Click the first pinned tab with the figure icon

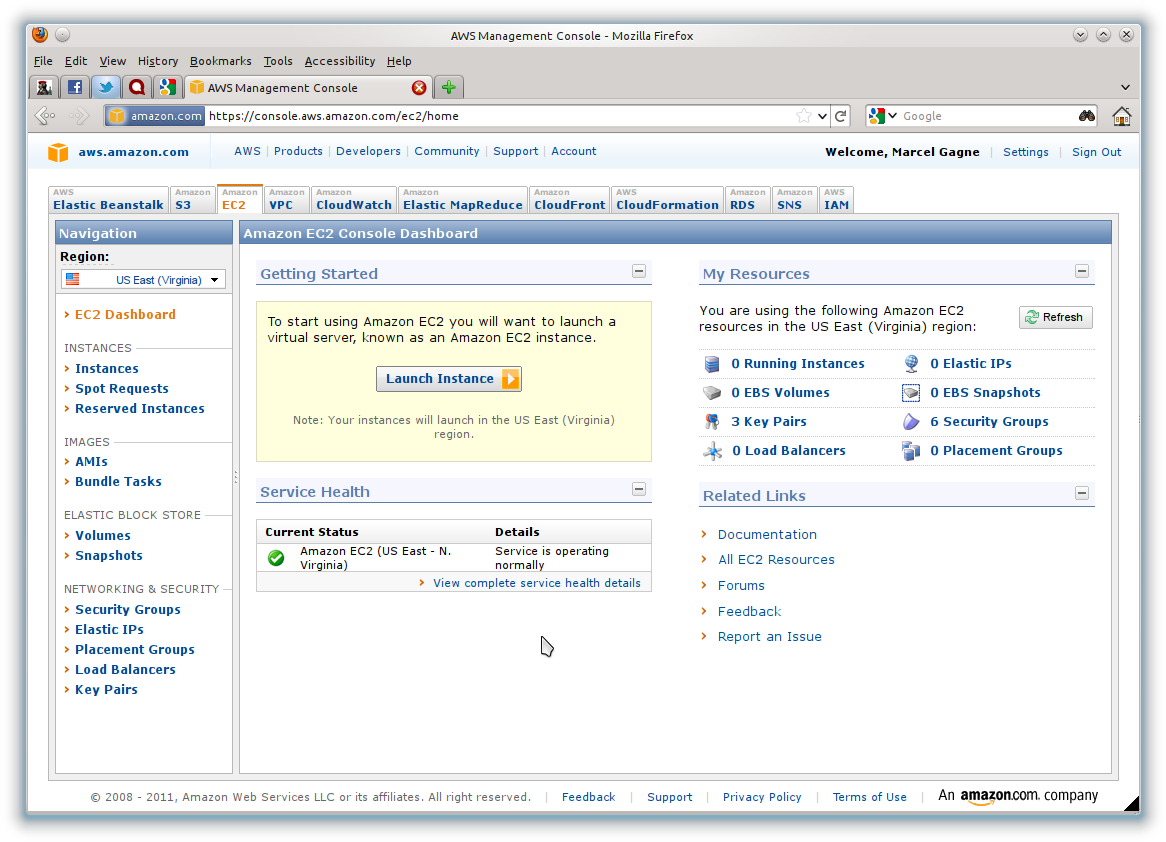[45, 87]
